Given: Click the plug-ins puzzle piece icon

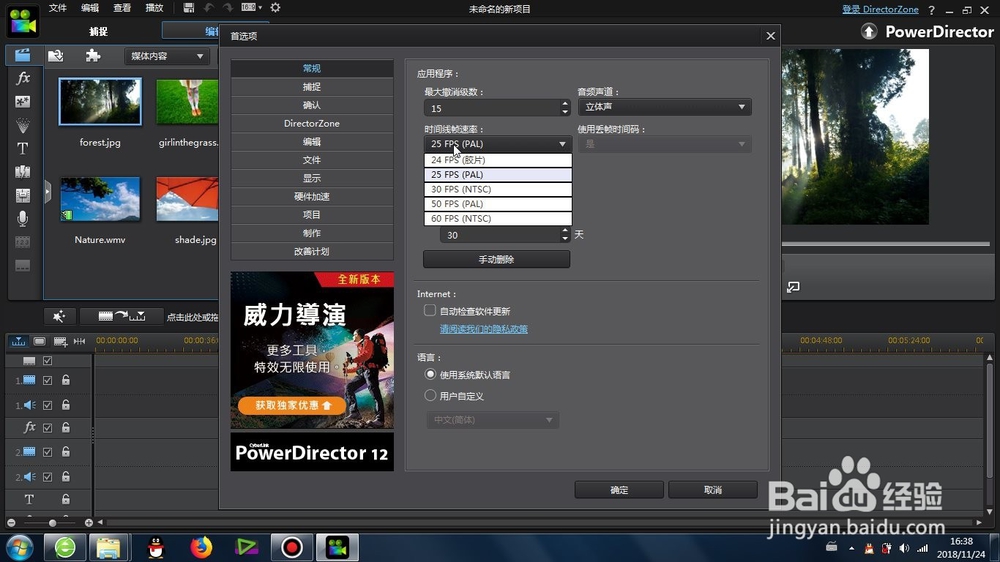Looking at the screenshot, I should coord(93,55).
